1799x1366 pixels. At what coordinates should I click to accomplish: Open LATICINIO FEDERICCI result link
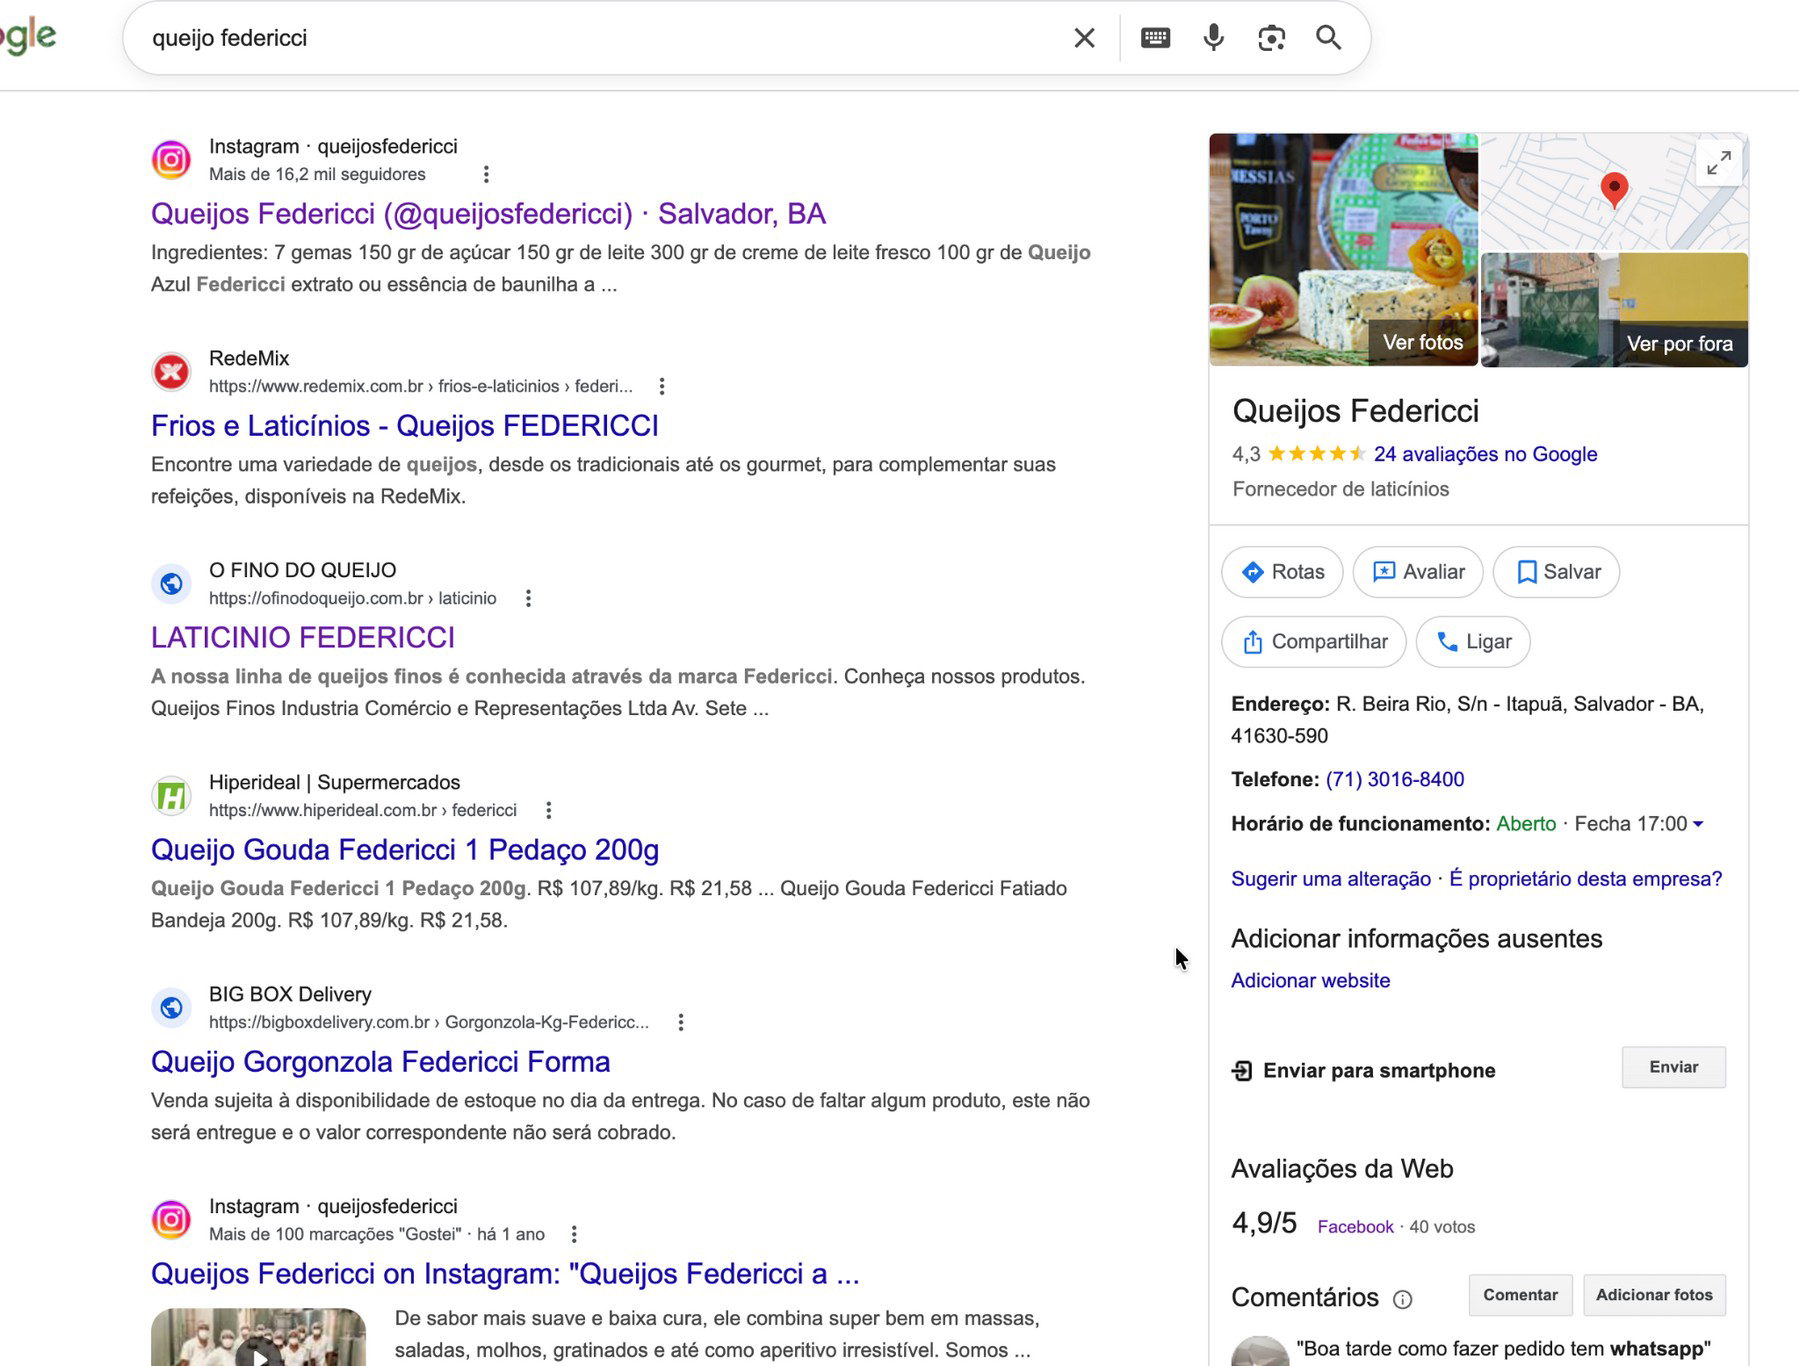pos(303,638)
